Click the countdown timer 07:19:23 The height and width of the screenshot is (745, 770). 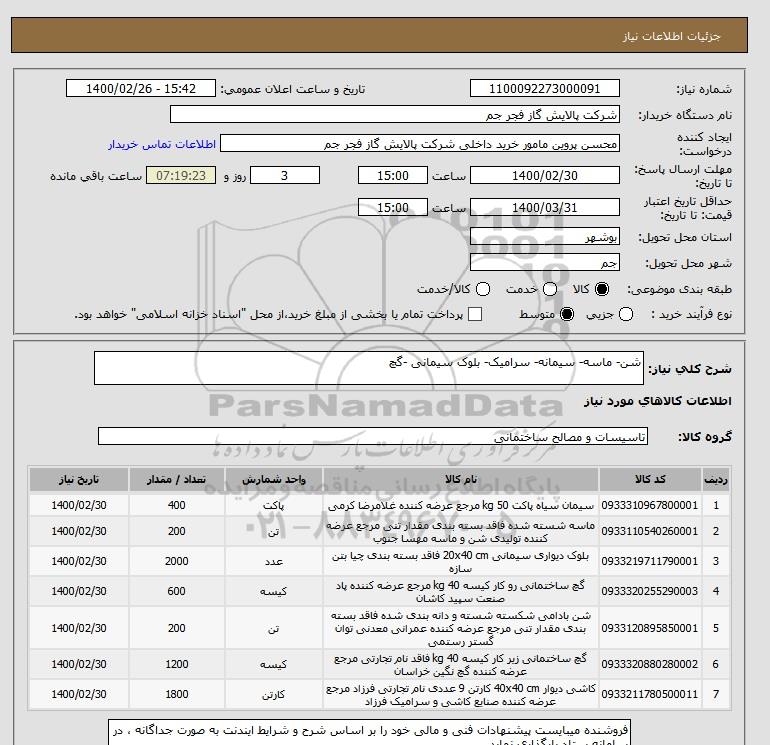coord(181,175)
